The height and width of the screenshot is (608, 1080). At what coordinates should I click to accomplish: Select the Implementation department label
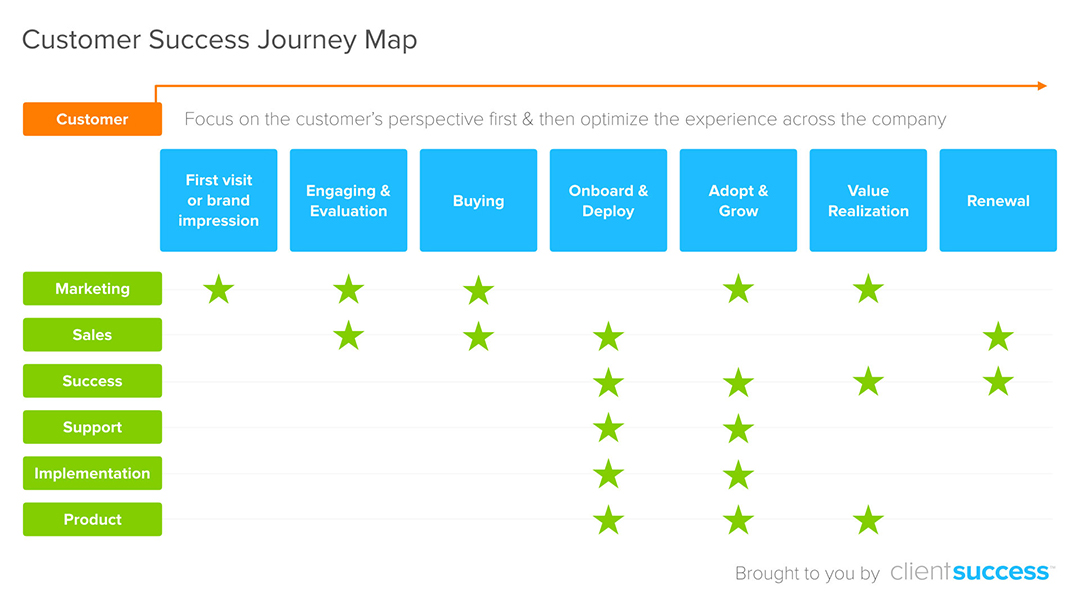(92, 473)
